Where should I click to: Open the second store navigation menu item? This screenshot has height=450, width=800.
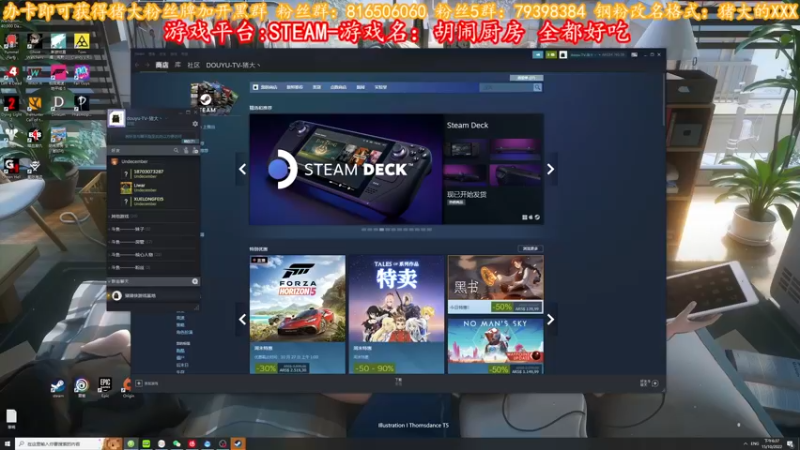point(294,87)
